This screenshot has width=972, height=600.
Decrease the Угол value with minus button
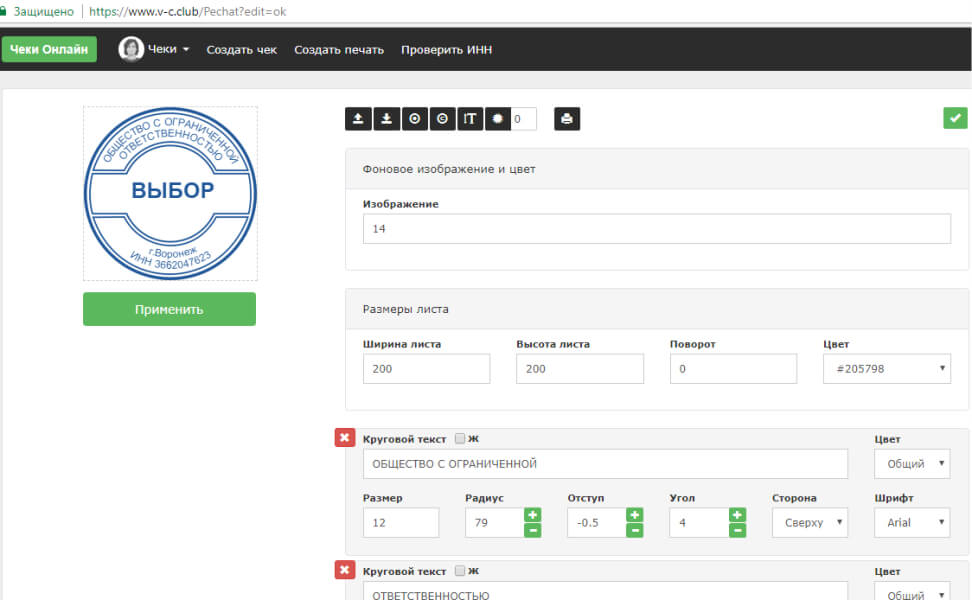[x=737, y=530]
